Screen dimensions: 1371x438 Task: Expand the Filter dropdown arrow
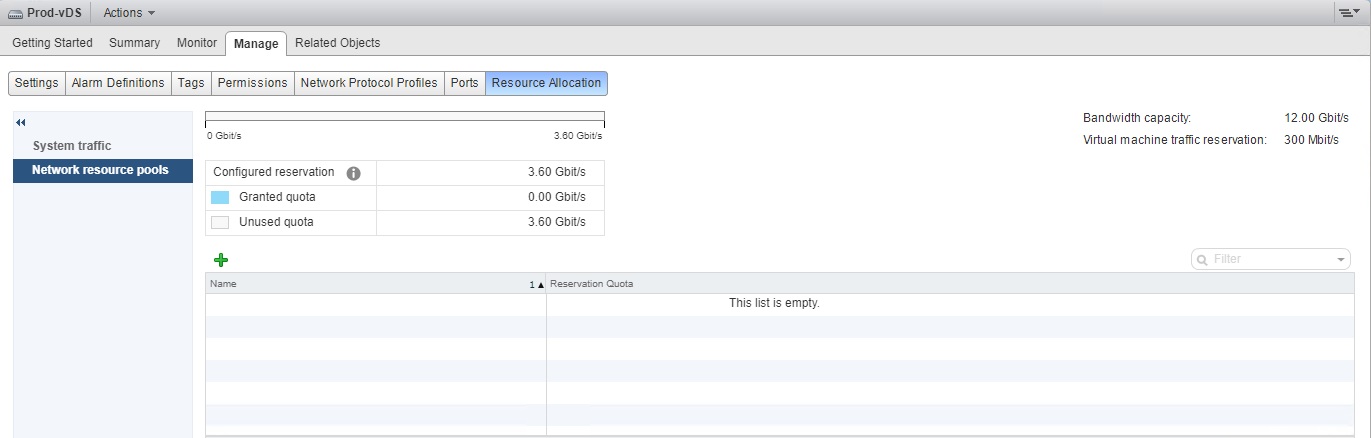point(1341,260)
